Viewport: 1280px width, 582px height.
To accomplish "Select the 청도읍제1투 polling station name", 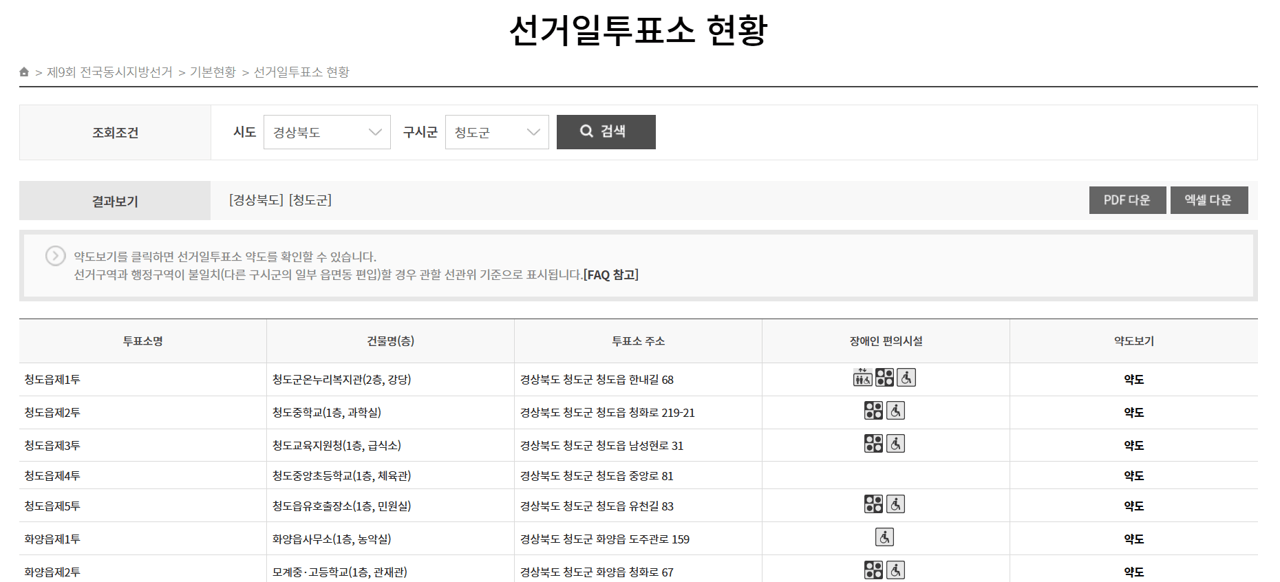I will [x=52, y=380].
